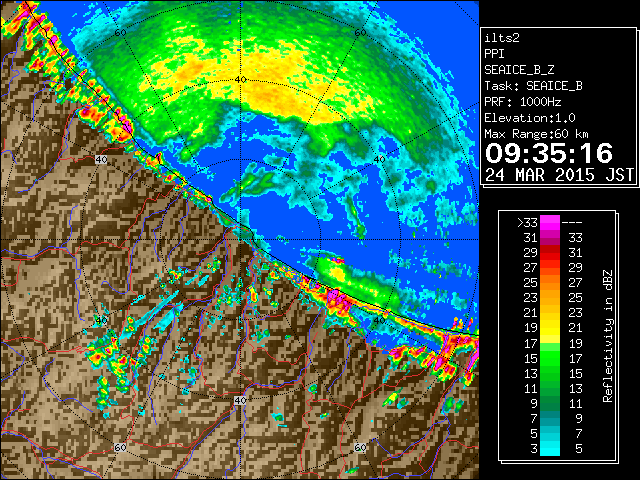Viewport: 640px width, 480px height.
Task: Click the "SEAICE_B_Z" product name
Action: [519, 70]
